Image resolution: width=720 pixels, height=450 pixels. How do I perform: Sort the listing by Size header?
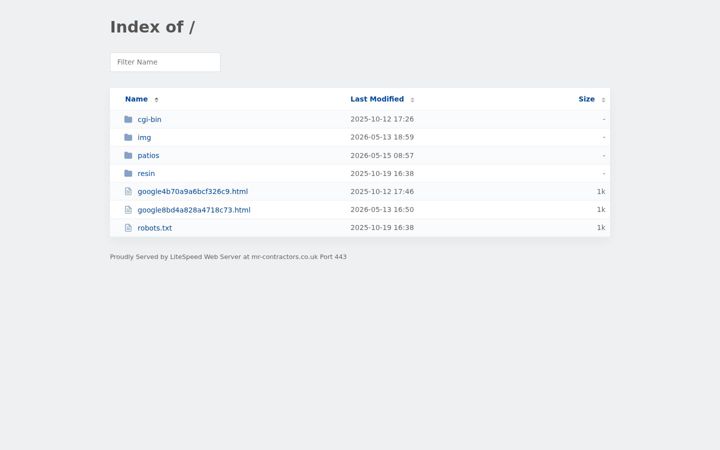click(586, 99)
